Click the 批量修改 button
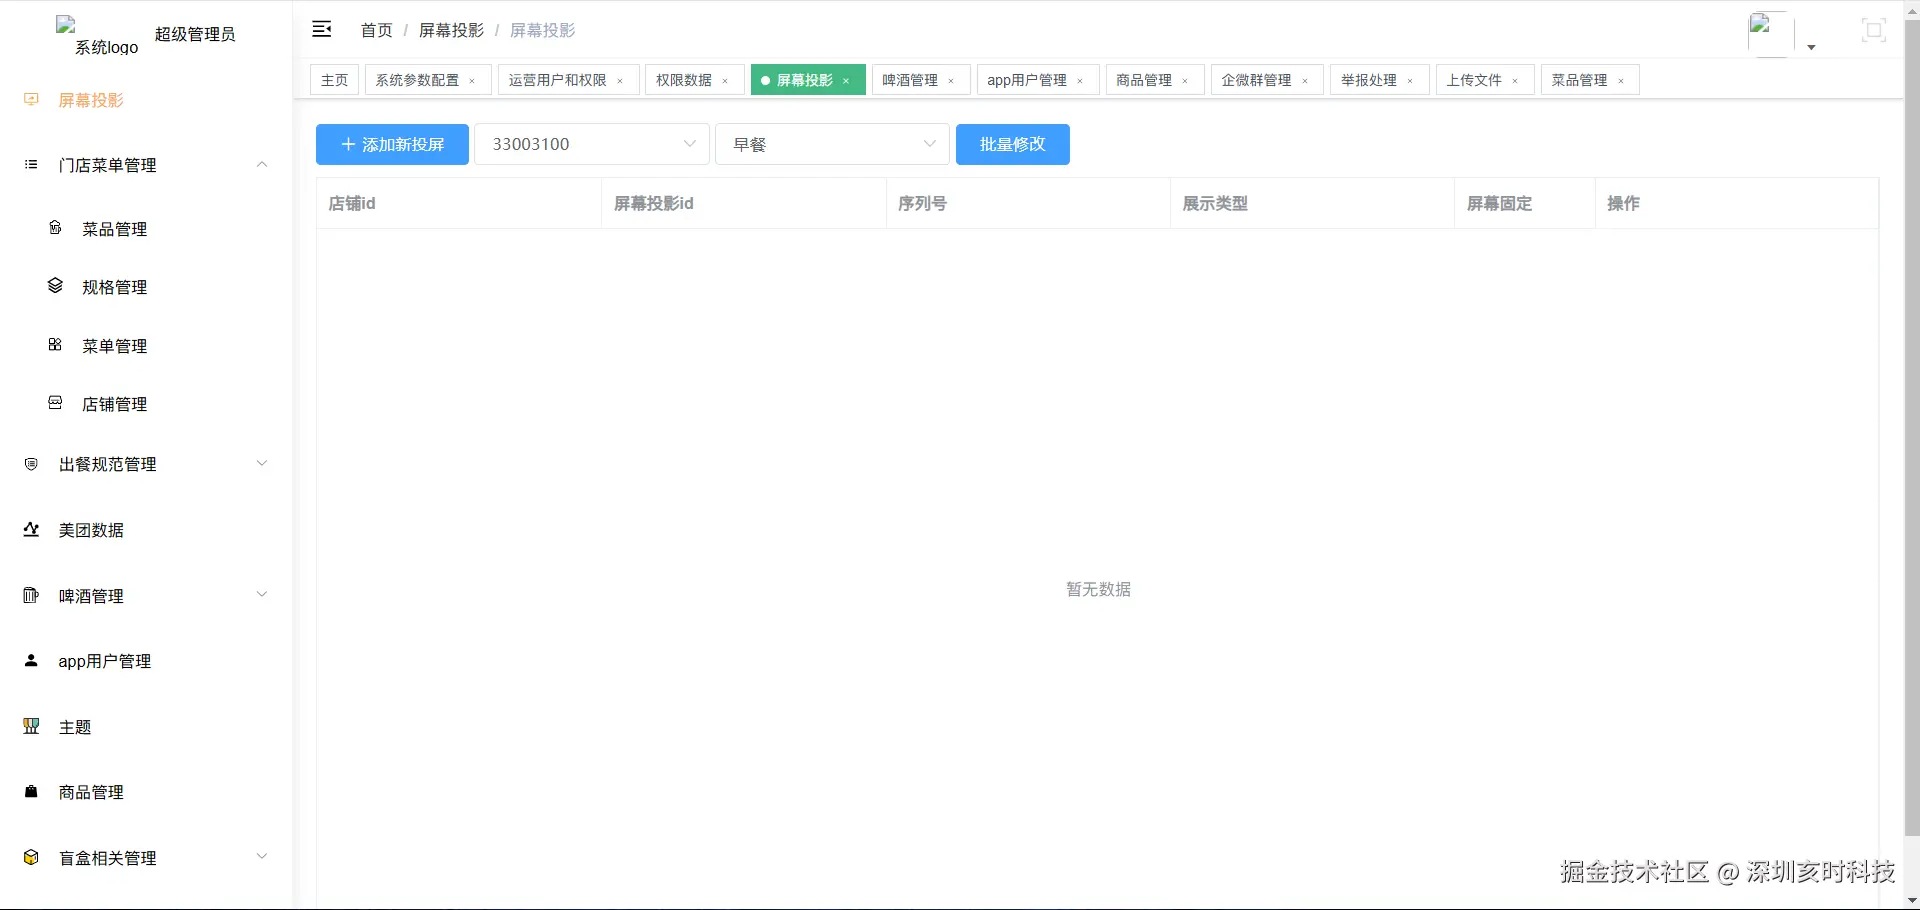 [x=1013, y=144]
